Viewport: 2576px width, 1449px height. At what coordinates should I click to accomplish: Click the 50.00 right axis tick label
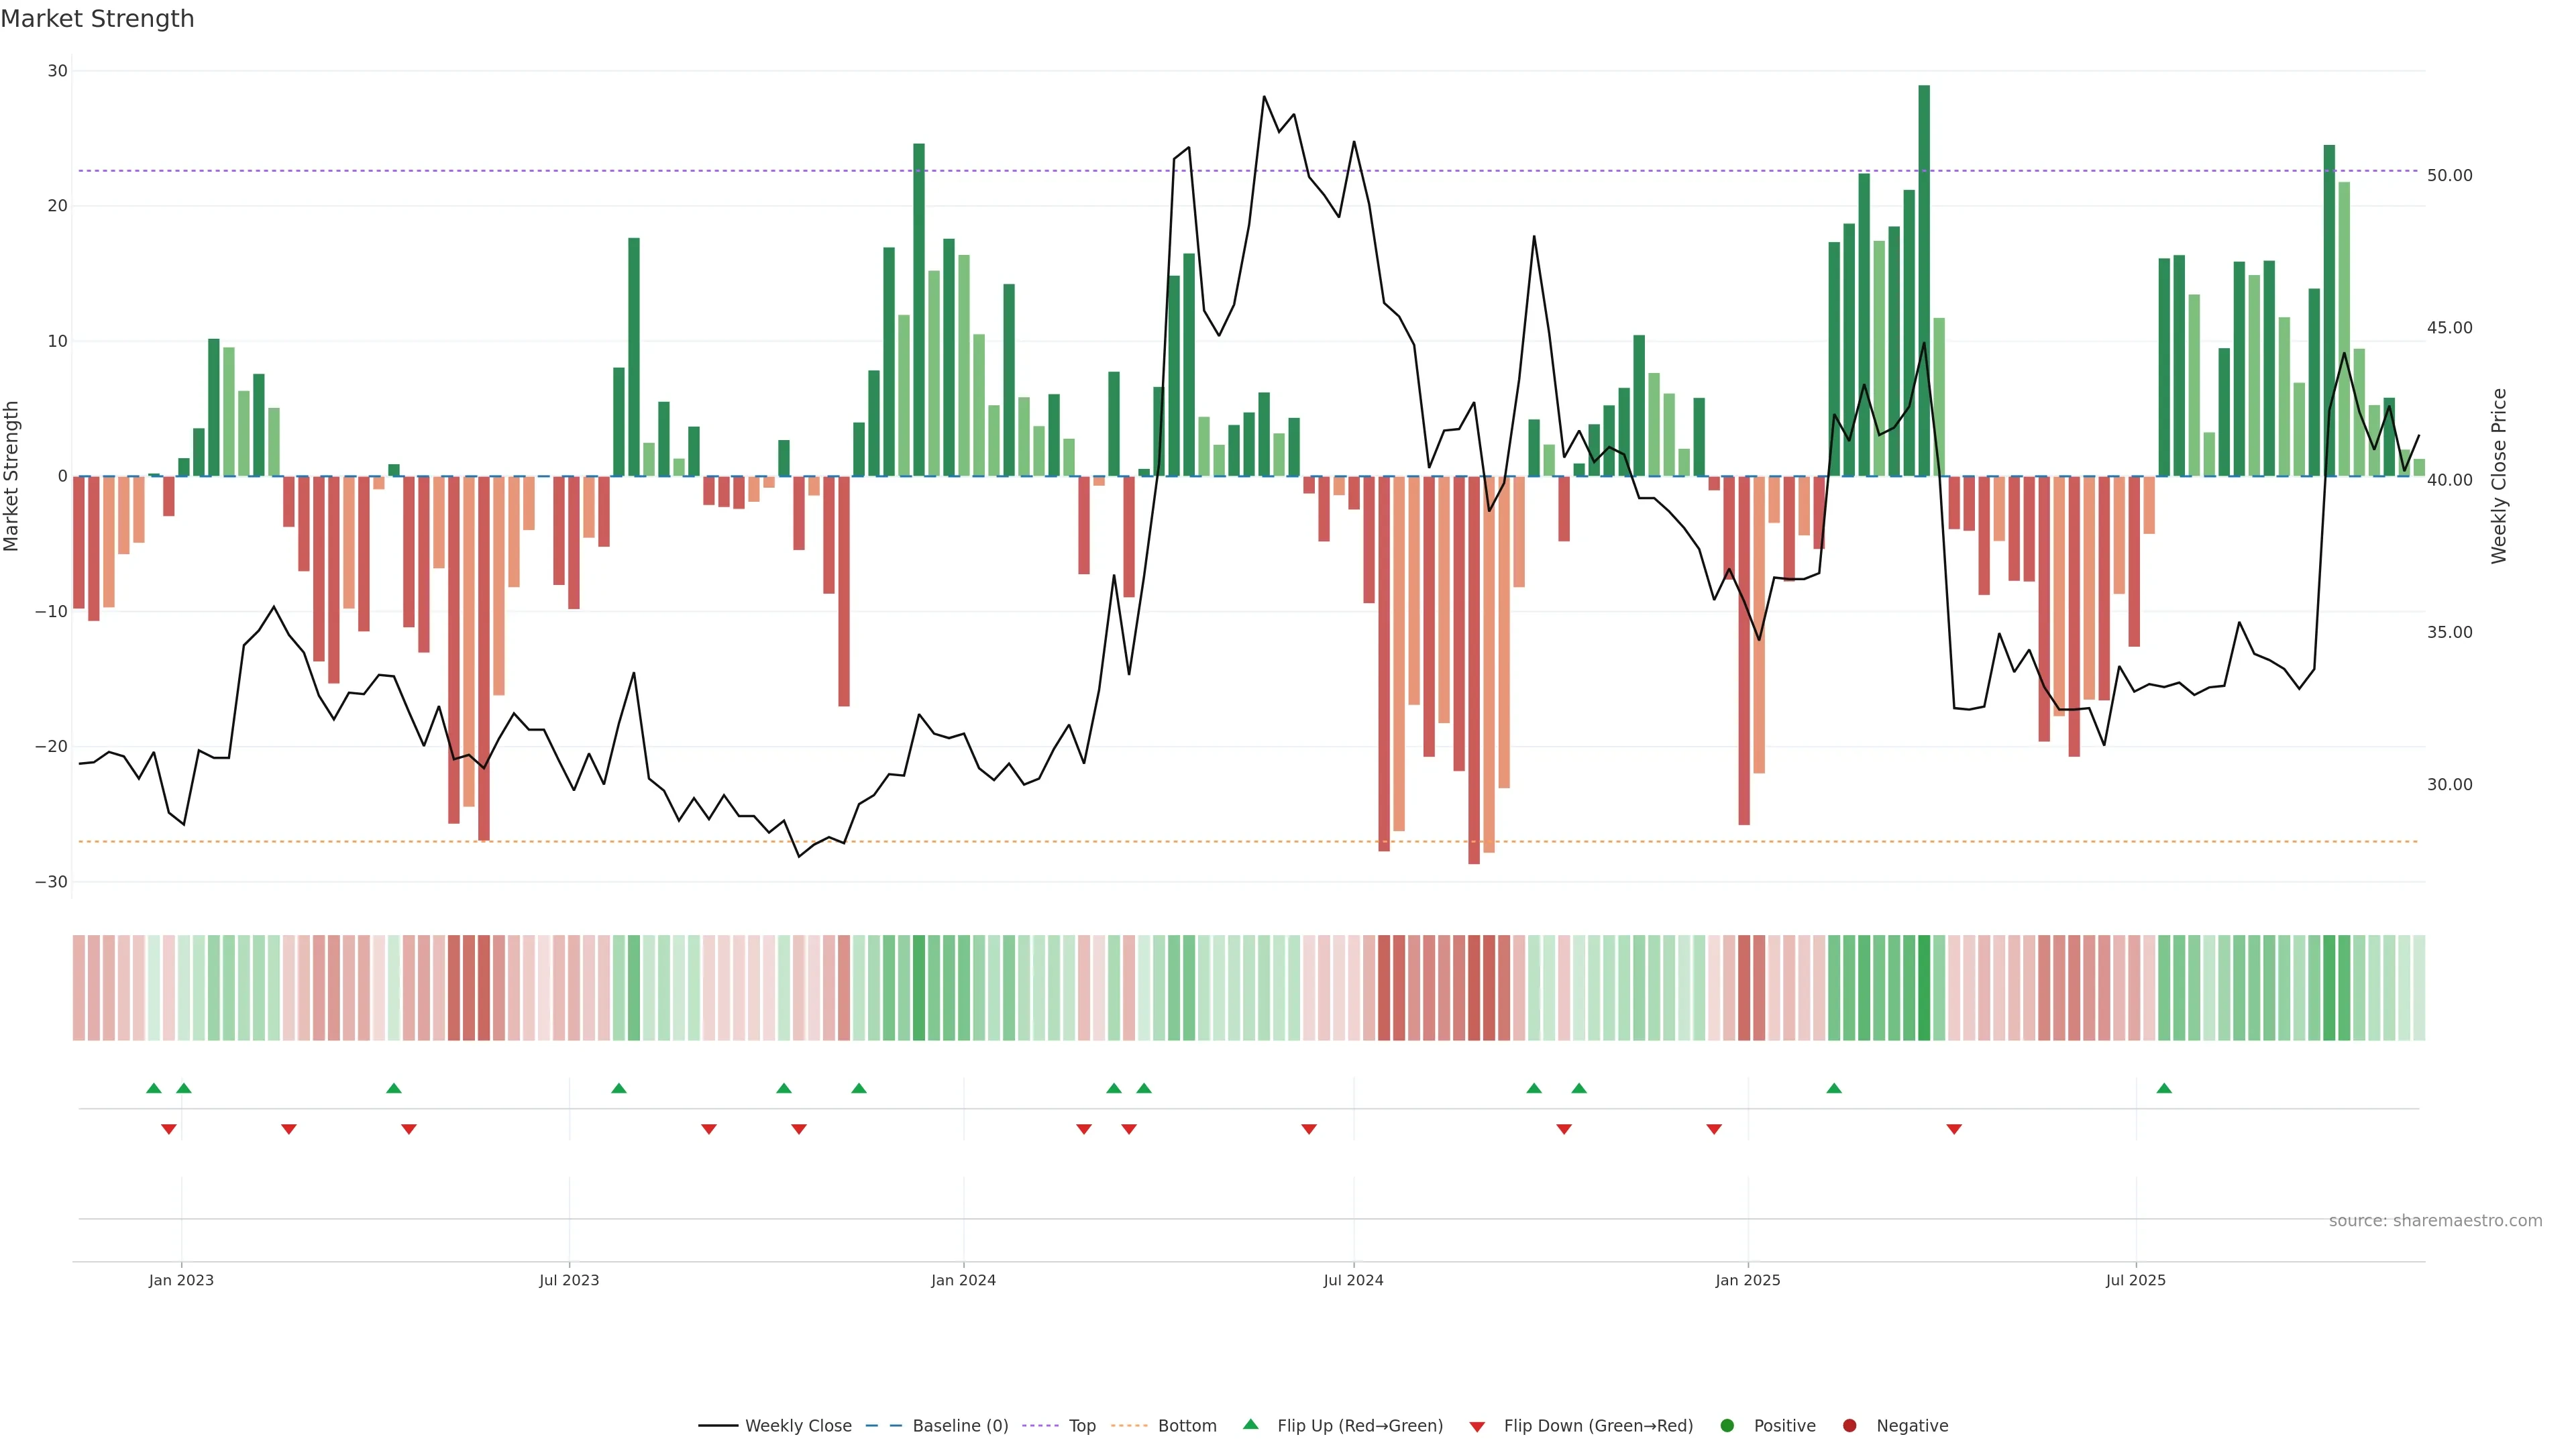[2449, 175]
